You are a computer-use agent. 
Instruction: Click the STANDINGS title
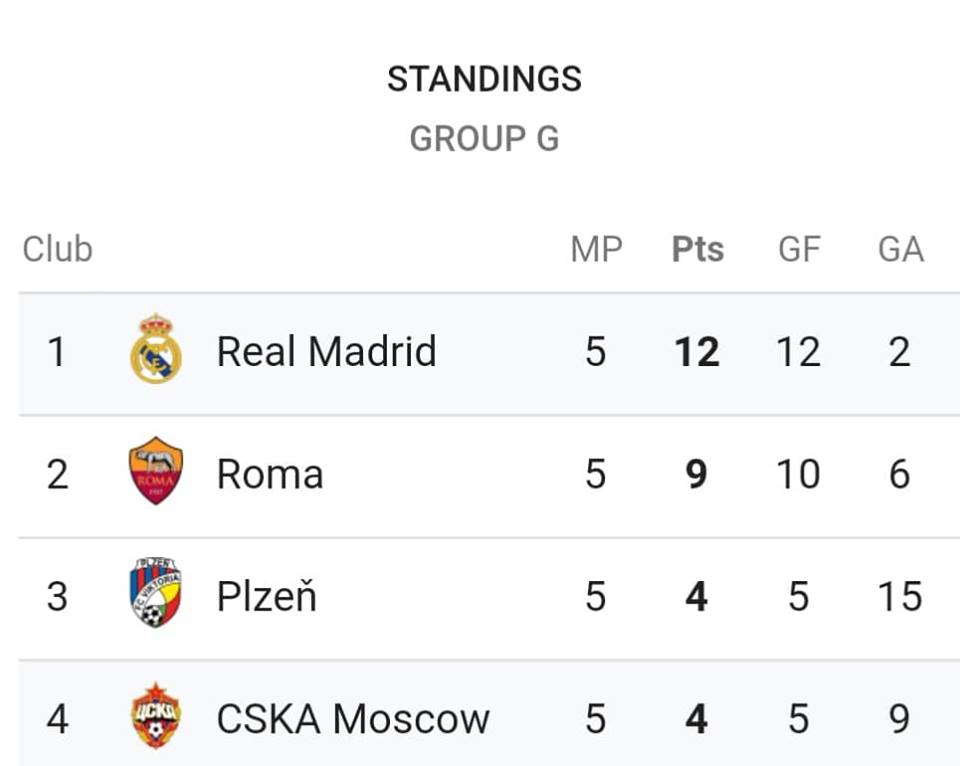[484, 79]
